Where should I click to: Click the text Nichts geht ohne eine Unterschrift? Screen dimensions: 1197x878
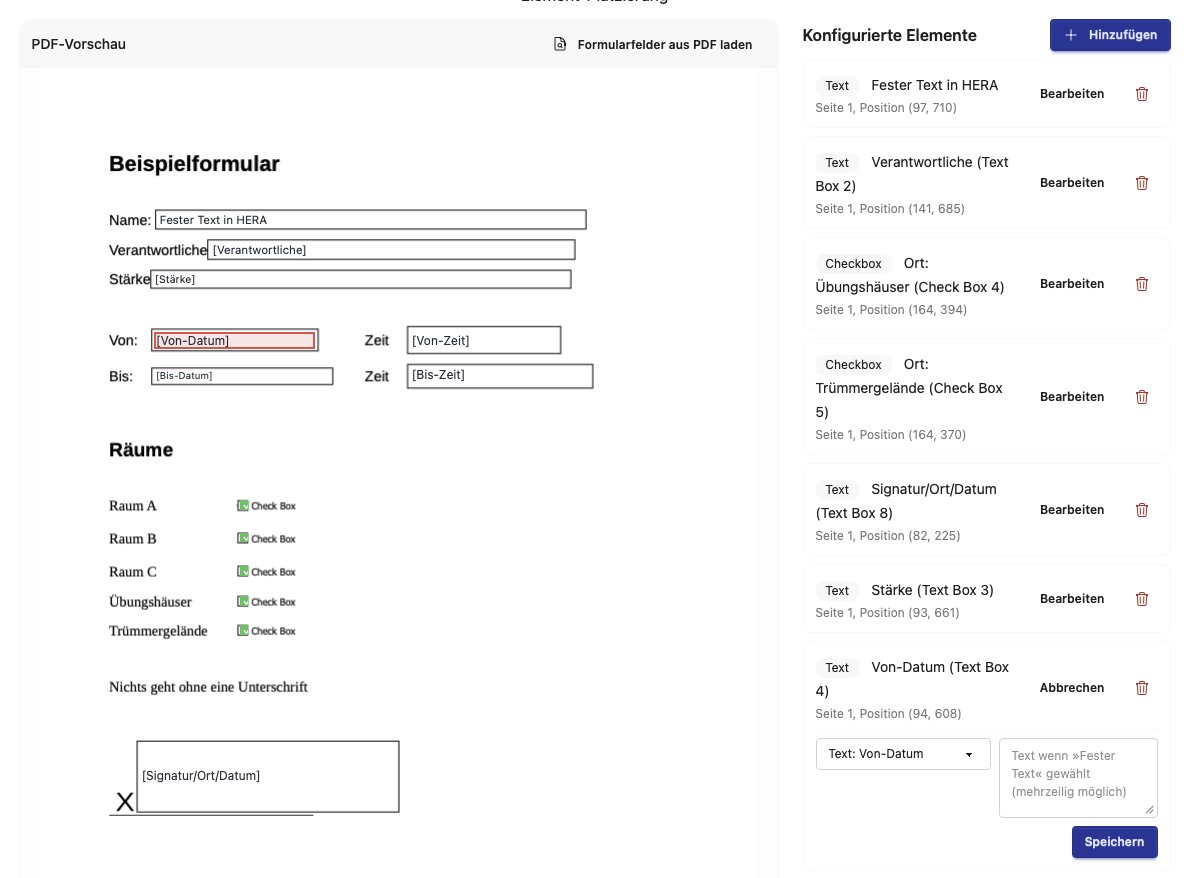[208, 687]
